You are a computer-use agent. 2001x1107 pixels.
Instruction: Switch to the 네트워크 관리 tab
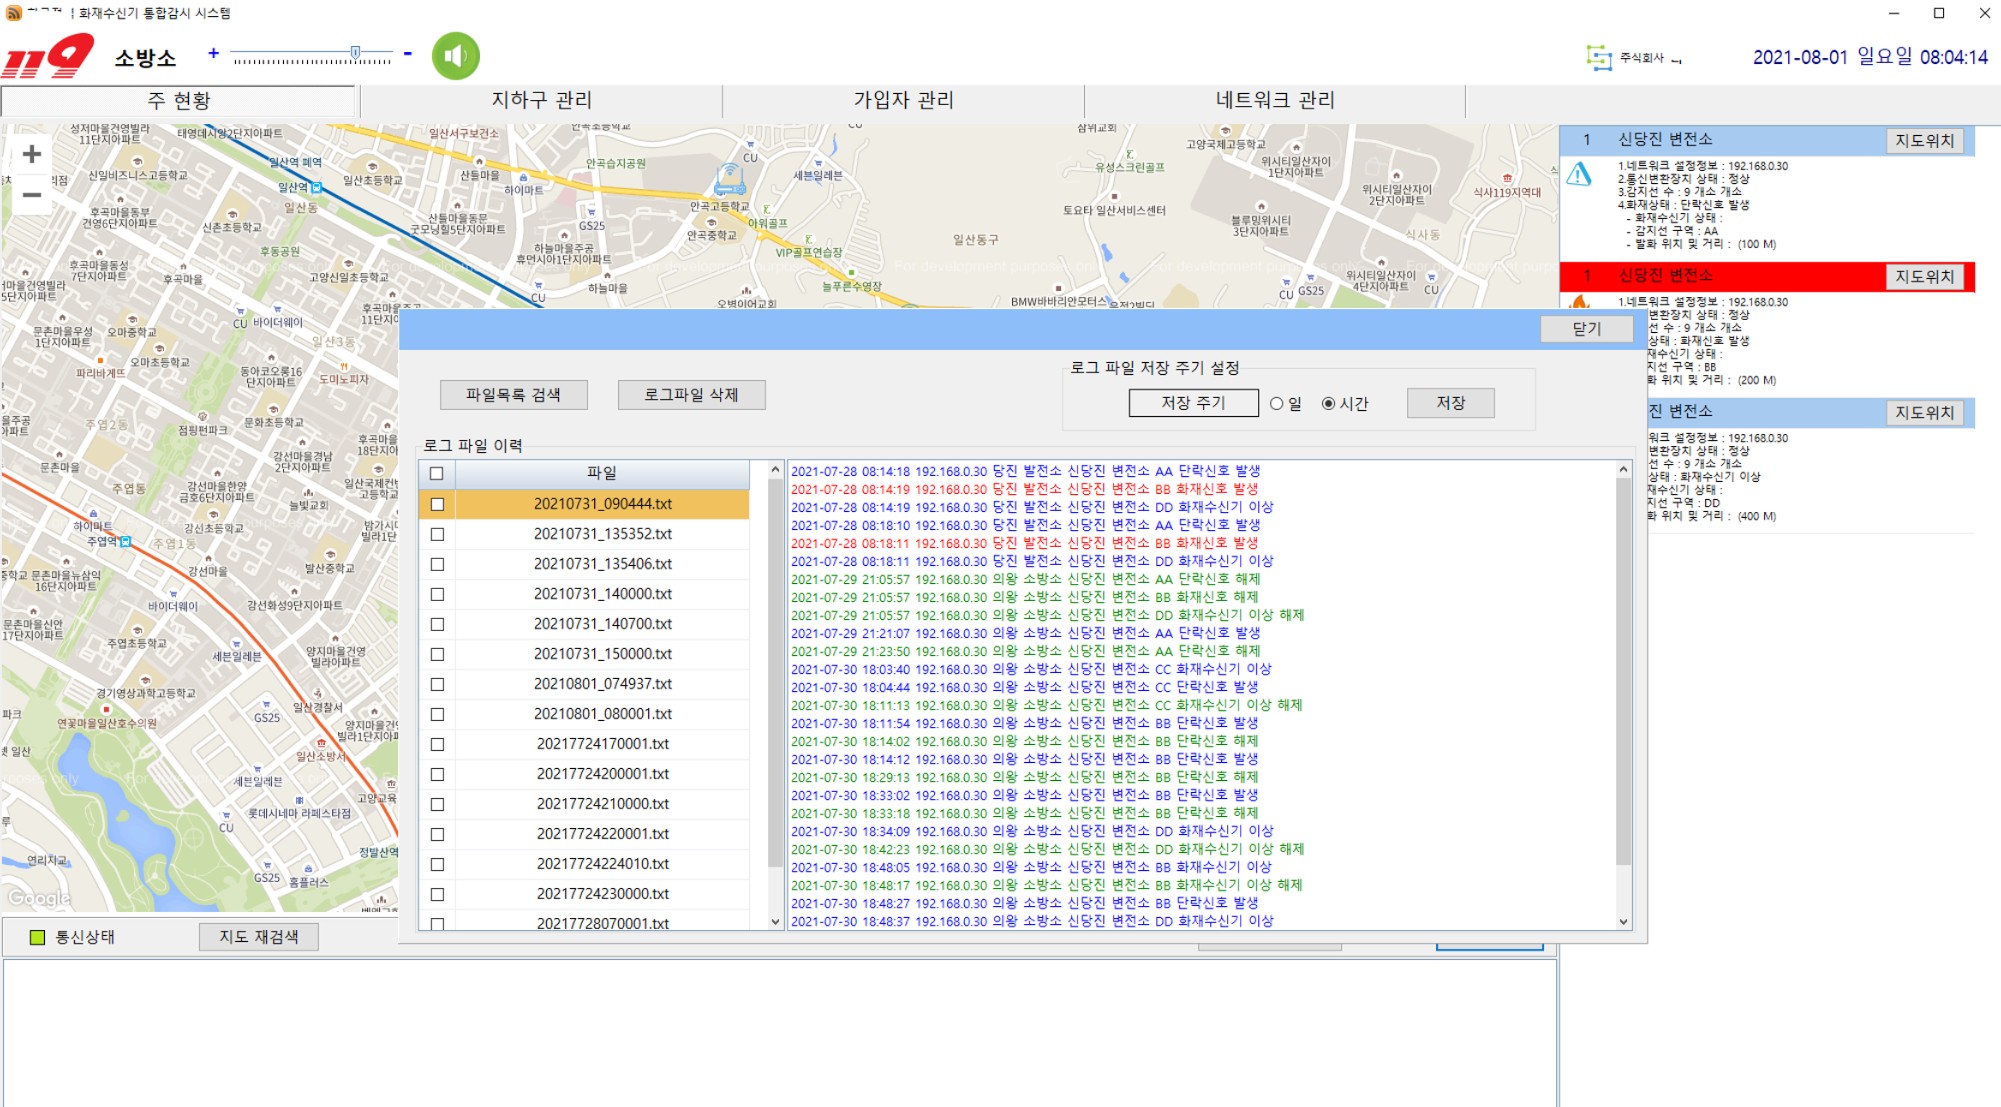pyautogui.click(x=1275, y=100)
